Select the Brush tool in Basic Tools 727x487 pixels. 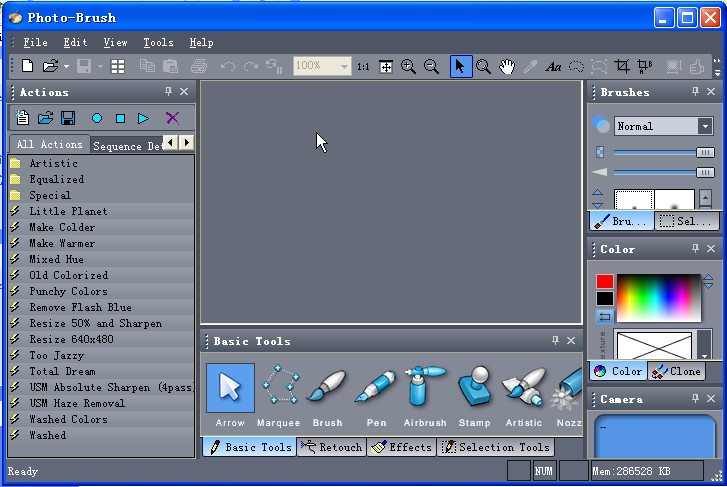click(327, 396)
